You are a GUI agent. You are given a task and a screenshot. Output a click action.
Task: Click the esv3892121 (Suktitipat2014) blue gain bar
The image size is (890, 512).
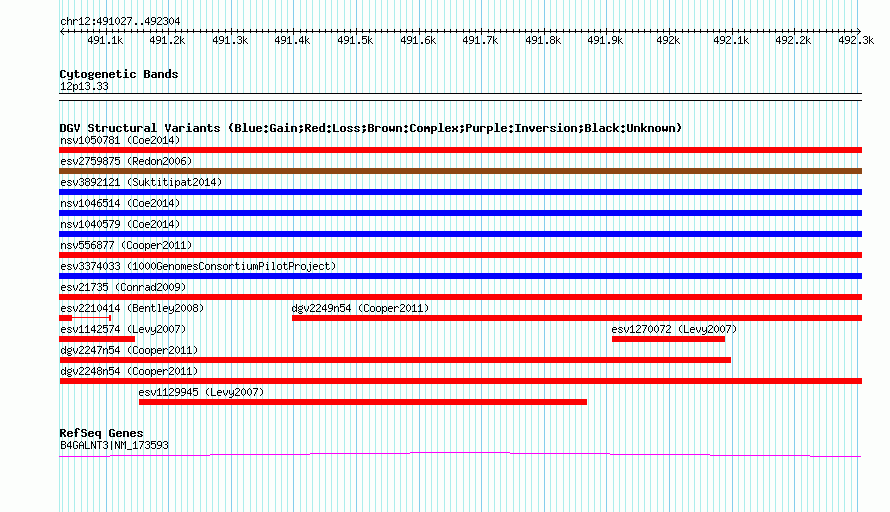pyautogui.click(x=460, y=192)
